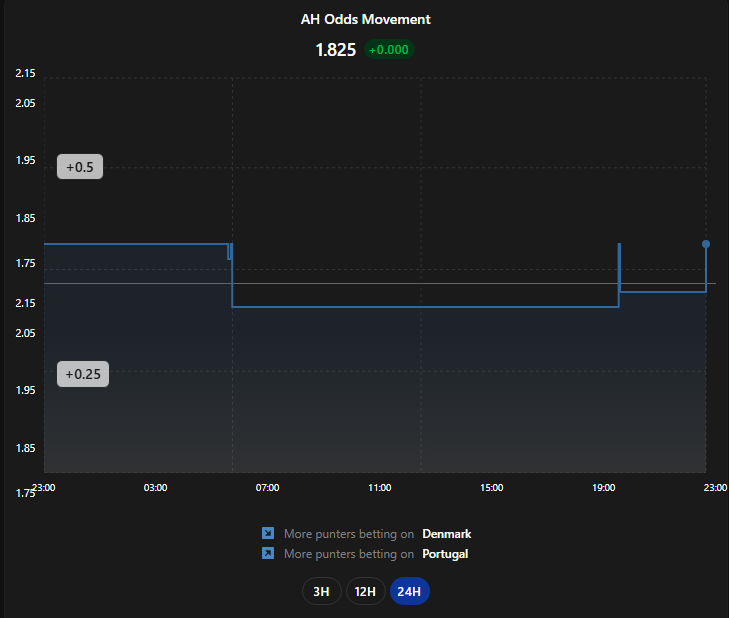Viewport: 729px width, 618px height.
Task: Switch chart range to 12H
Action: pos(365,591)
